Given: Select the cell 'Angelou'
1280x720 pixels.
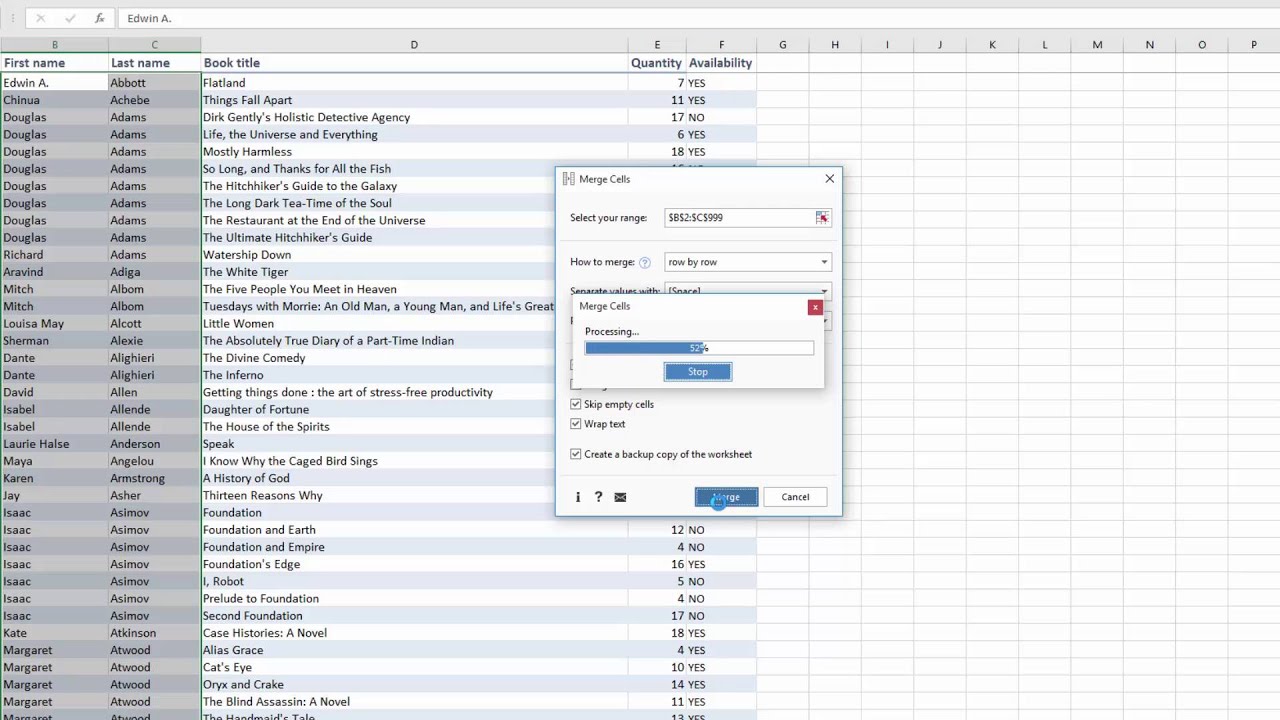Looking at the screenshot, I should coord(154,461).
